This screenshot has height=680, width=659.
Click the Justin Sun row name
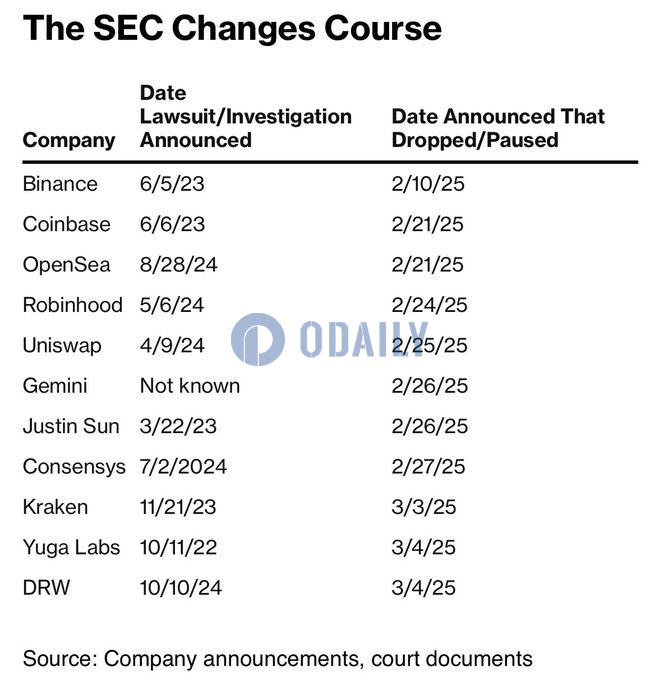pyautogui.click(x=71, y=426)
